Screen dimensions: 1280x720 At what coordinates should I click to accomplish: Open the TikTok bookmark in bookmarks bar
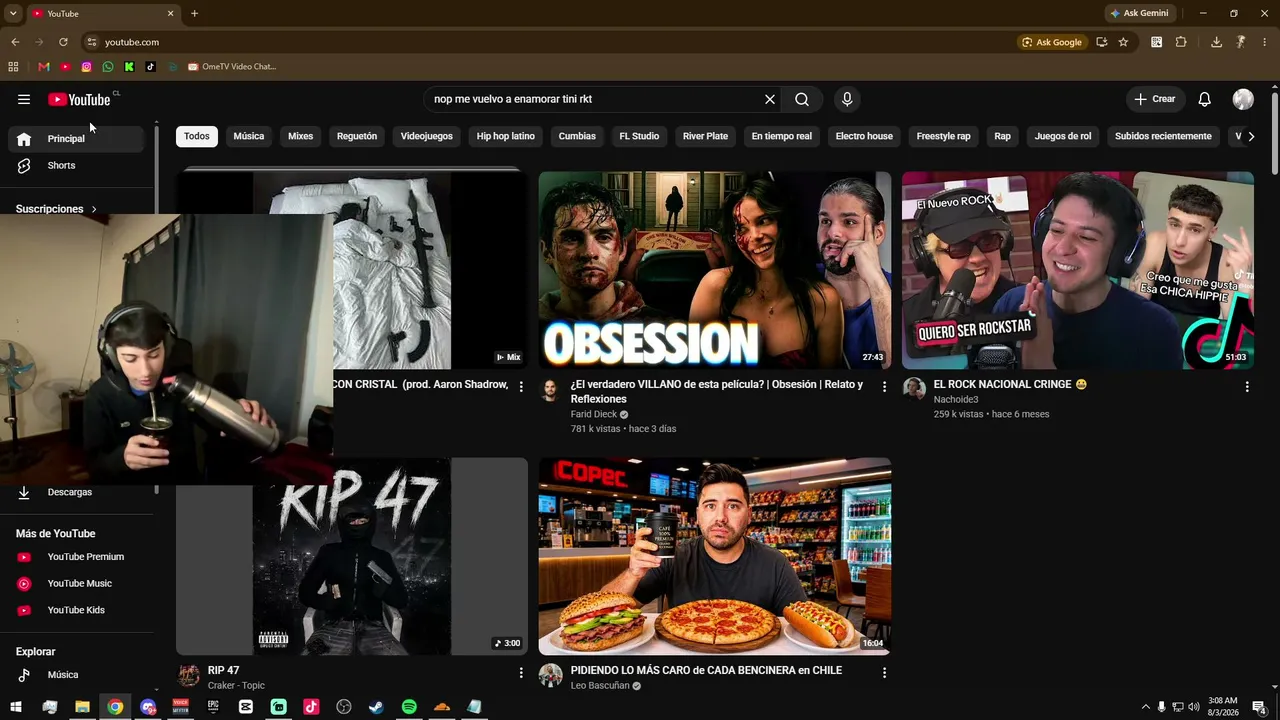point(151,67)
